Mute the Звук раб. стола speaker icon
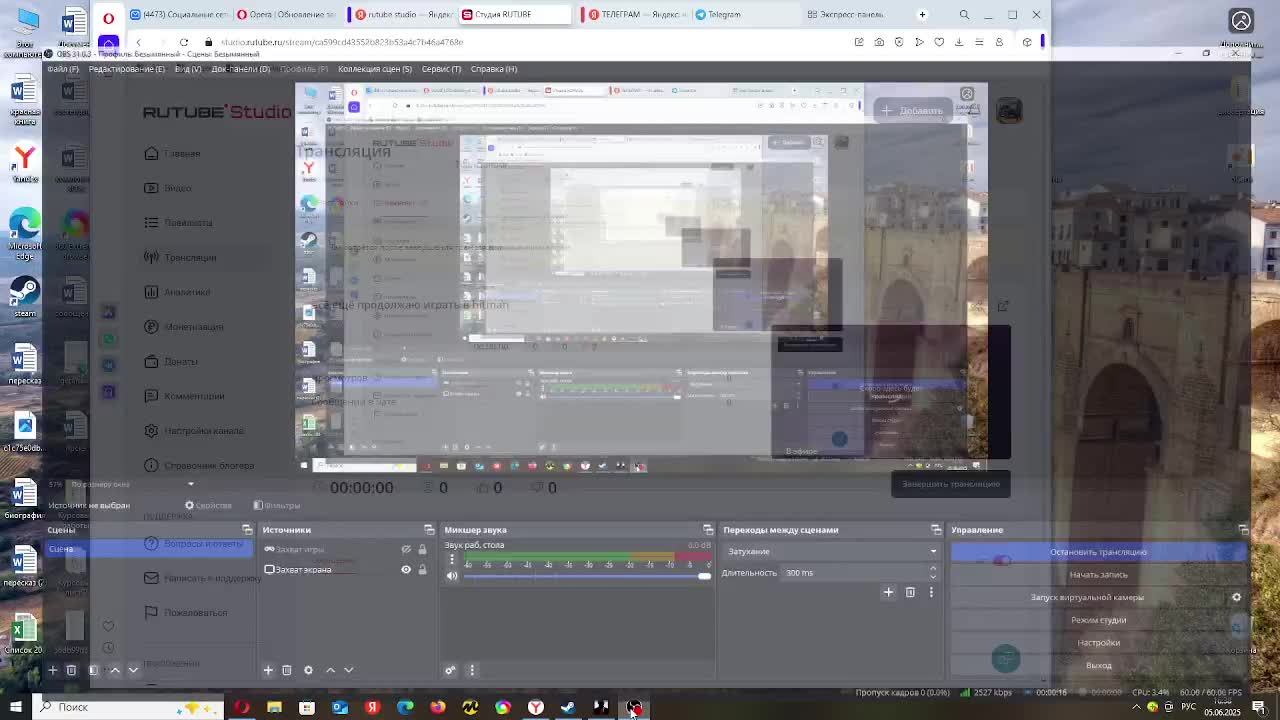 [x=452, y=575]
